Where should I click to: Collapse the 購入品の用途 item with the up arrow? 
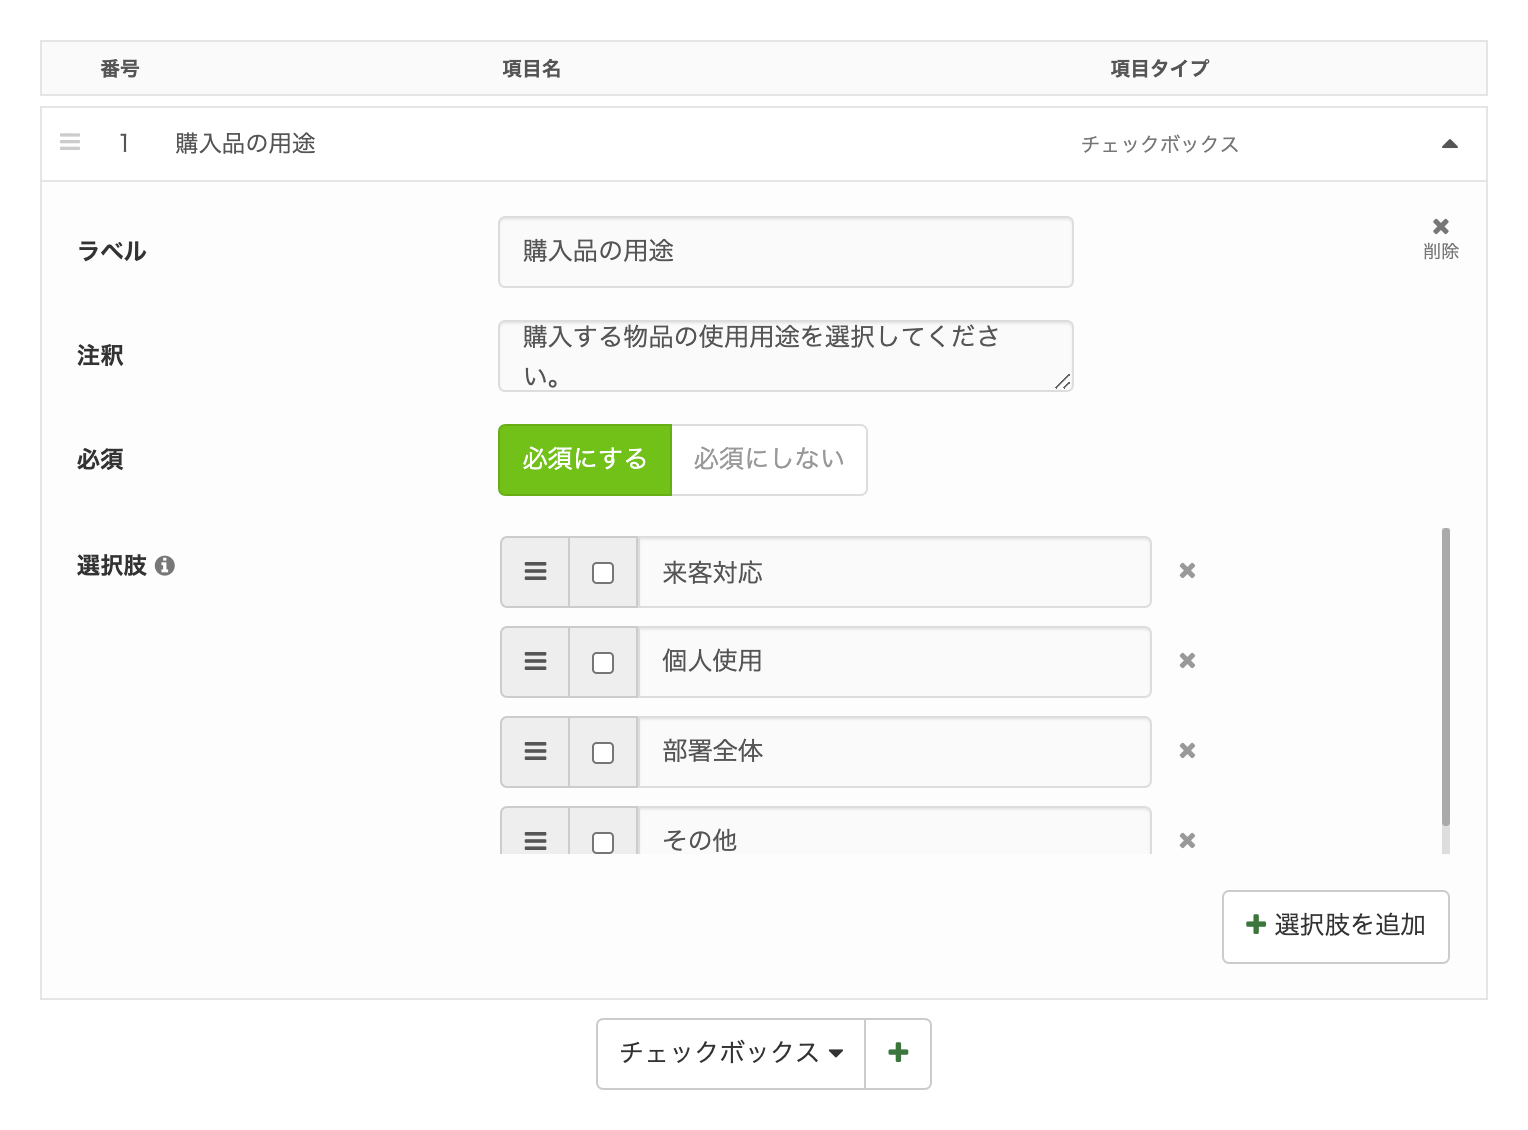tap(1449, 144)
